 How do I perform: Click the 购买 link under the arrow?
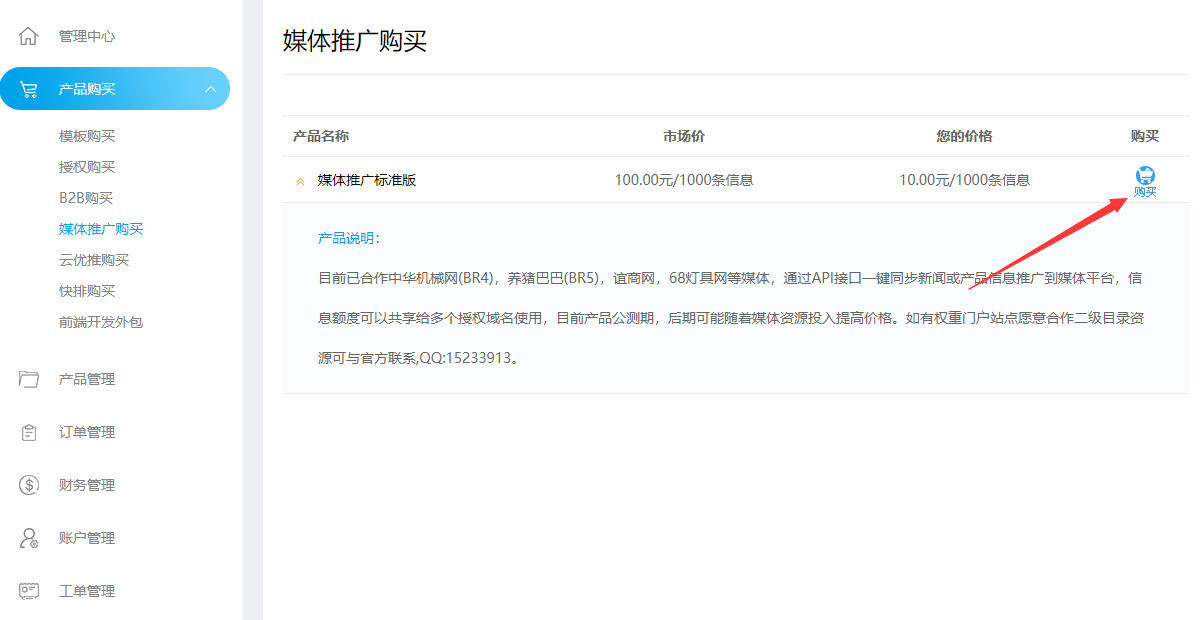tap(1144, 190)
